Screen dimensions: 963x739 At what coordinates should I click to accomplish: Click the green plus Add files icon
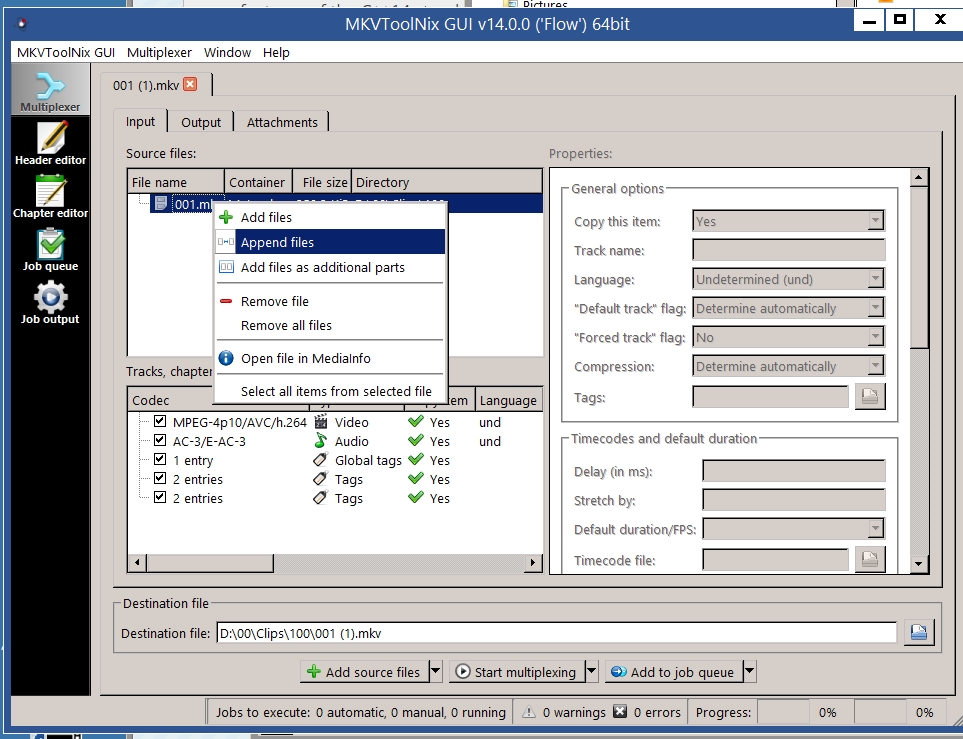pos(226,217)
